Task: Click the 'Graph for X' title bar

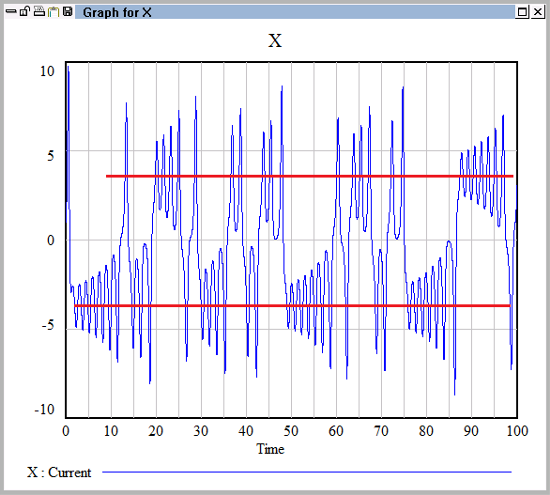Action: point(295,12)
